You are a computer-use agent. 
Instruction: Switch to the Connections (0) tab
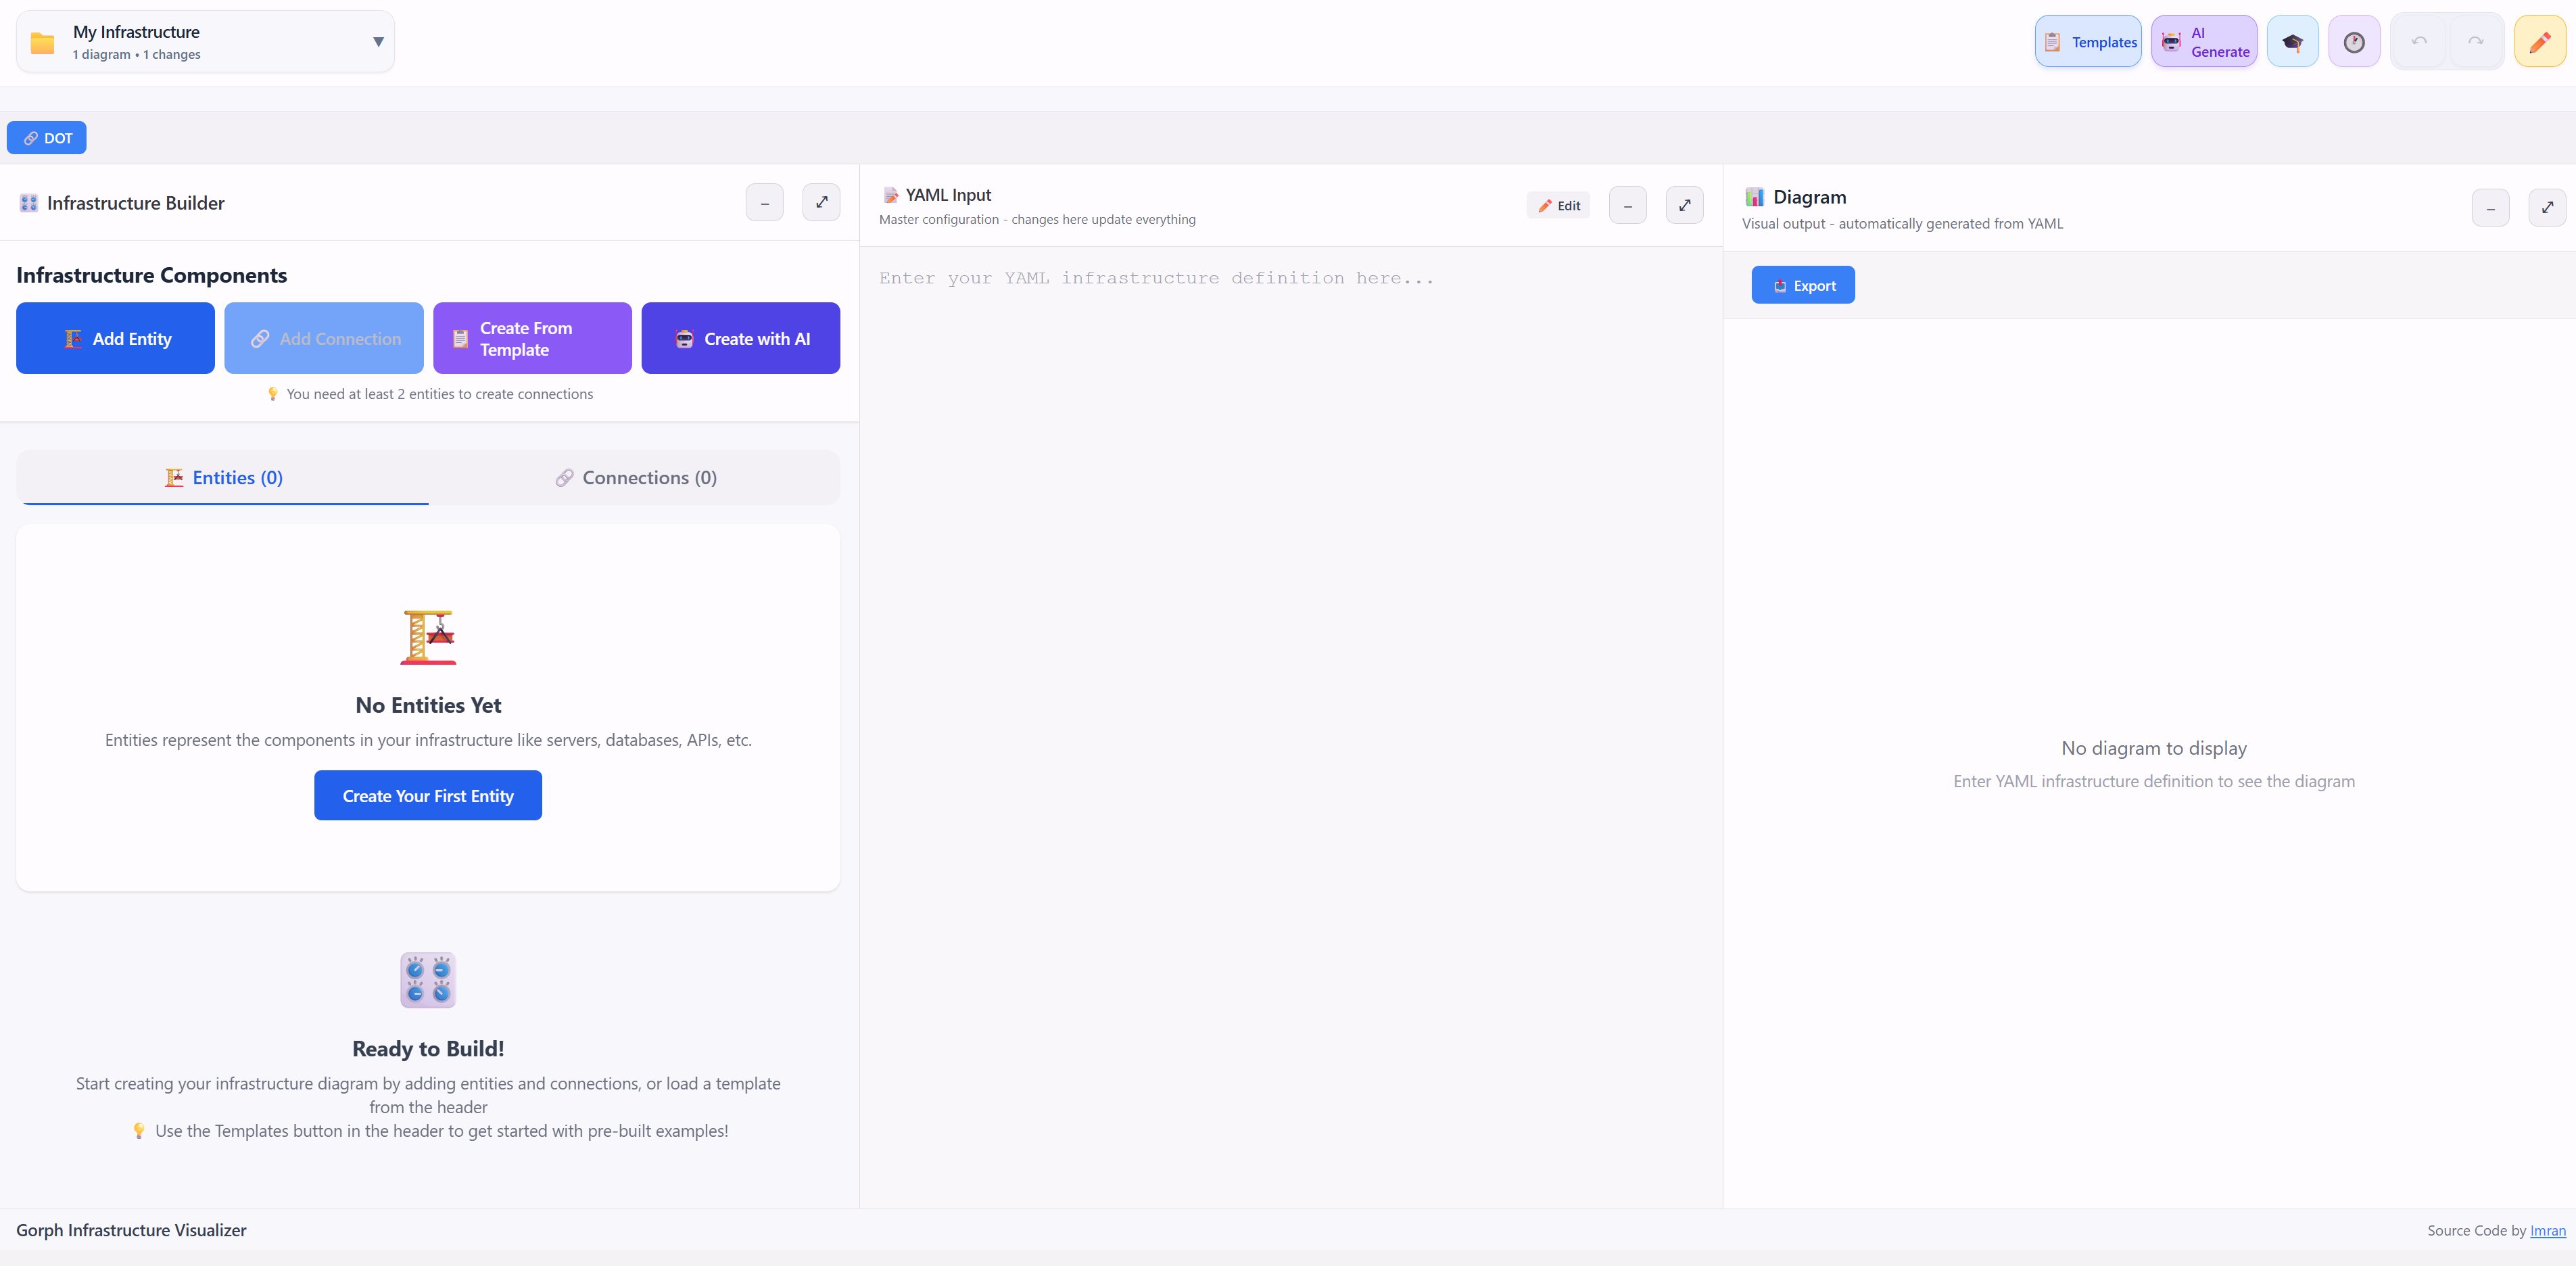(635, 478)
